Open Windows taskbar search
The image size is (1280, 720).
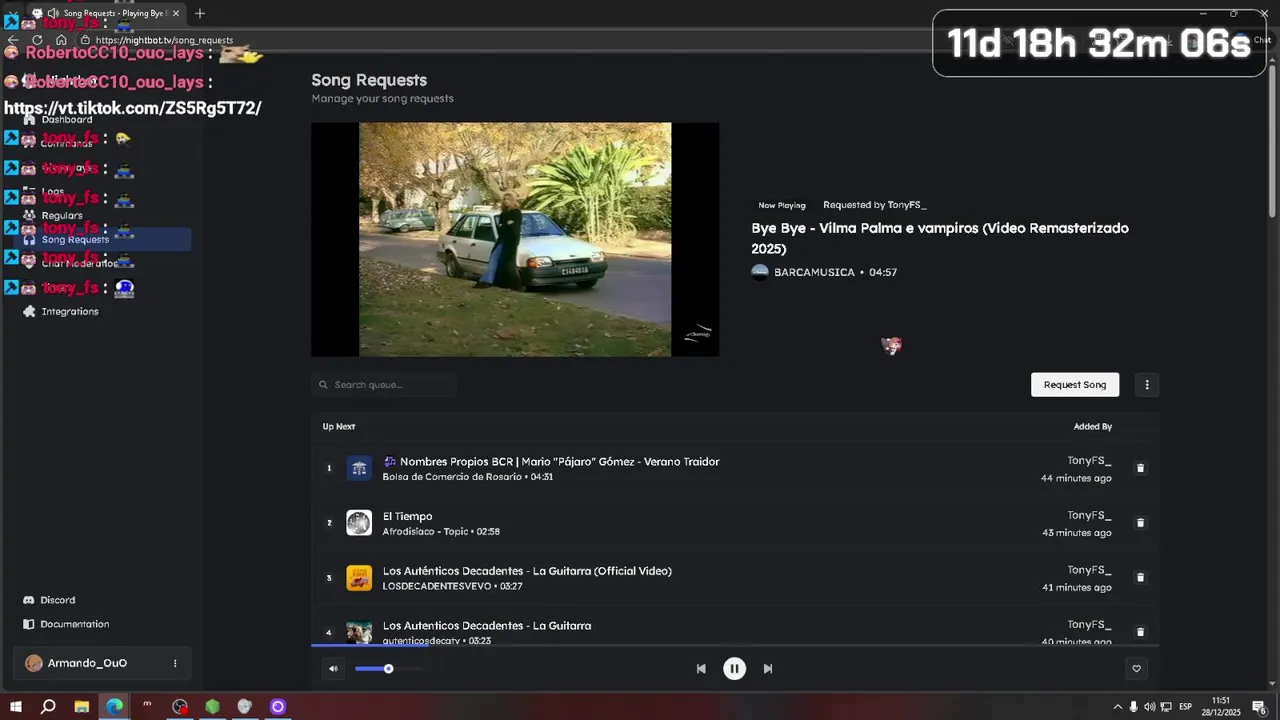coord(48,707)
